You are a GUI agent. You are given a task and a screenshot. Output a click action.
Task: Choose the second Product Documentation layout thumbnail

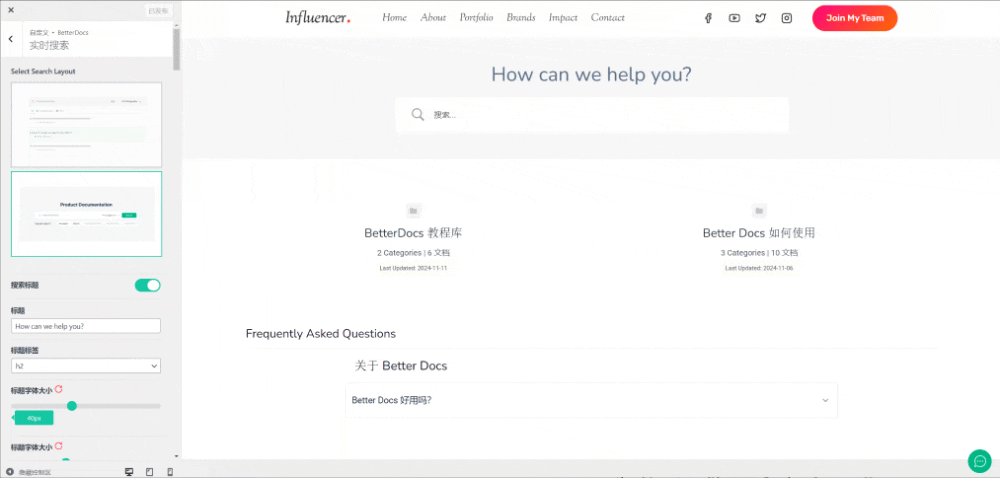coord(86,214)
